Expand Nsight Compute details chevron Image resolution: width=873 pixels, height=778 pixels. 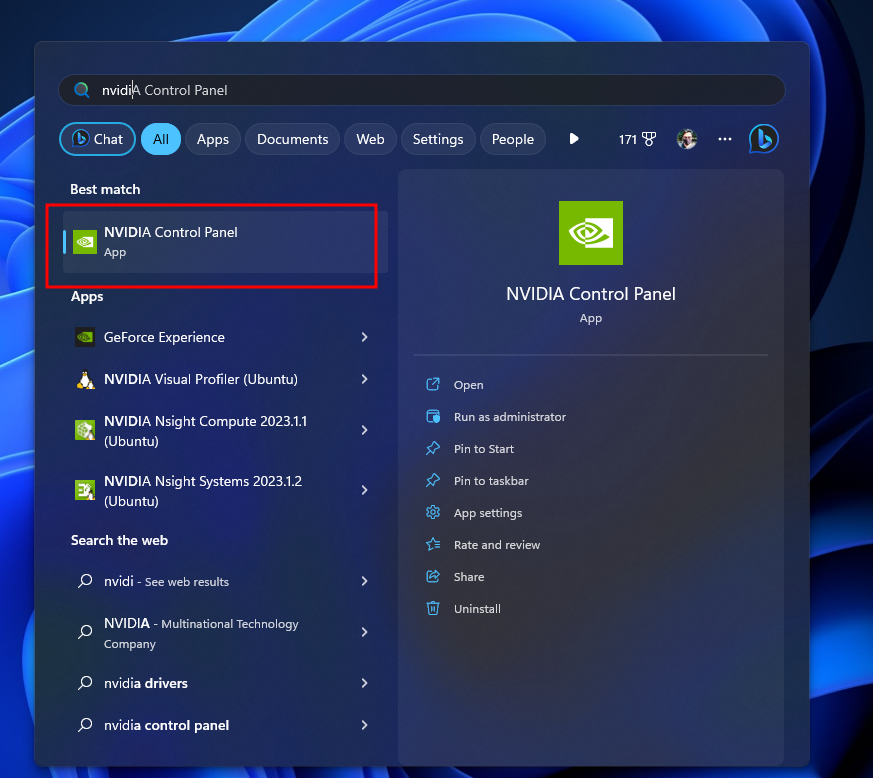tap(364, 430)
